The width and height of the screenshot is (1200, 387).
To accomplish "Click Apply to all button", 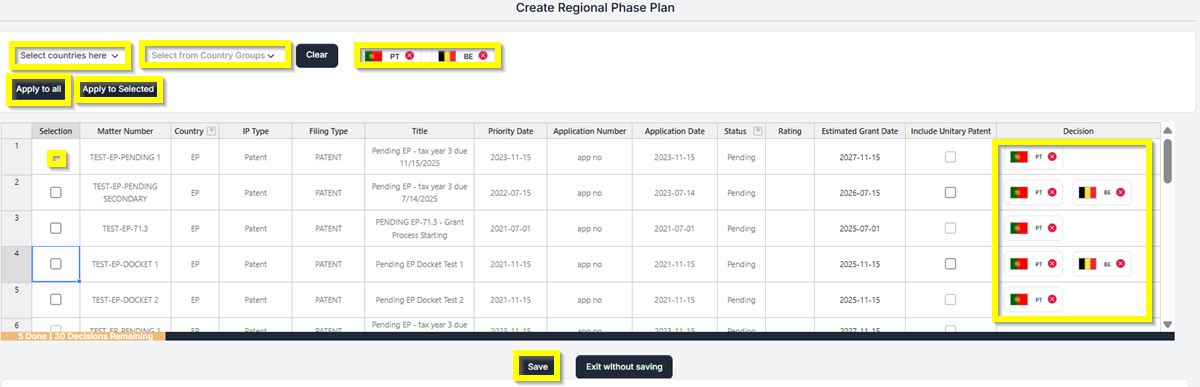I will click(38, 89).
